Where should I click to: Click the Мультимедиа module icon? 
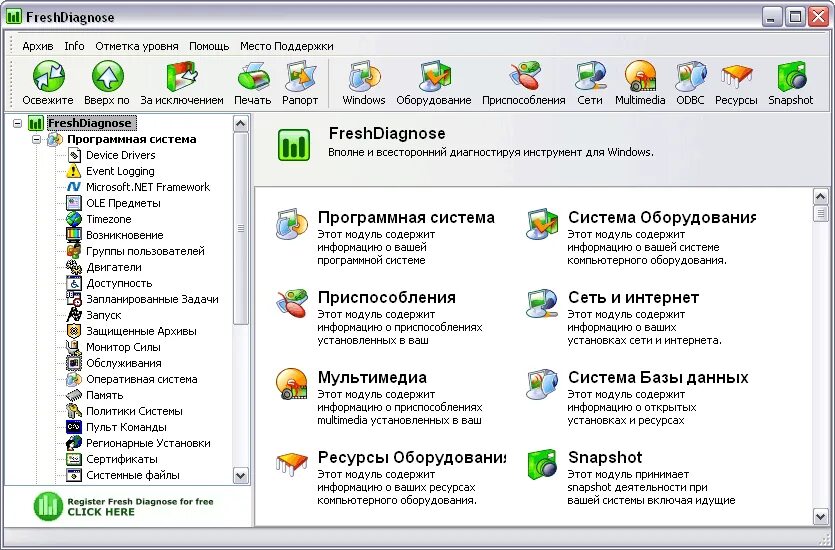pos(292,384)
